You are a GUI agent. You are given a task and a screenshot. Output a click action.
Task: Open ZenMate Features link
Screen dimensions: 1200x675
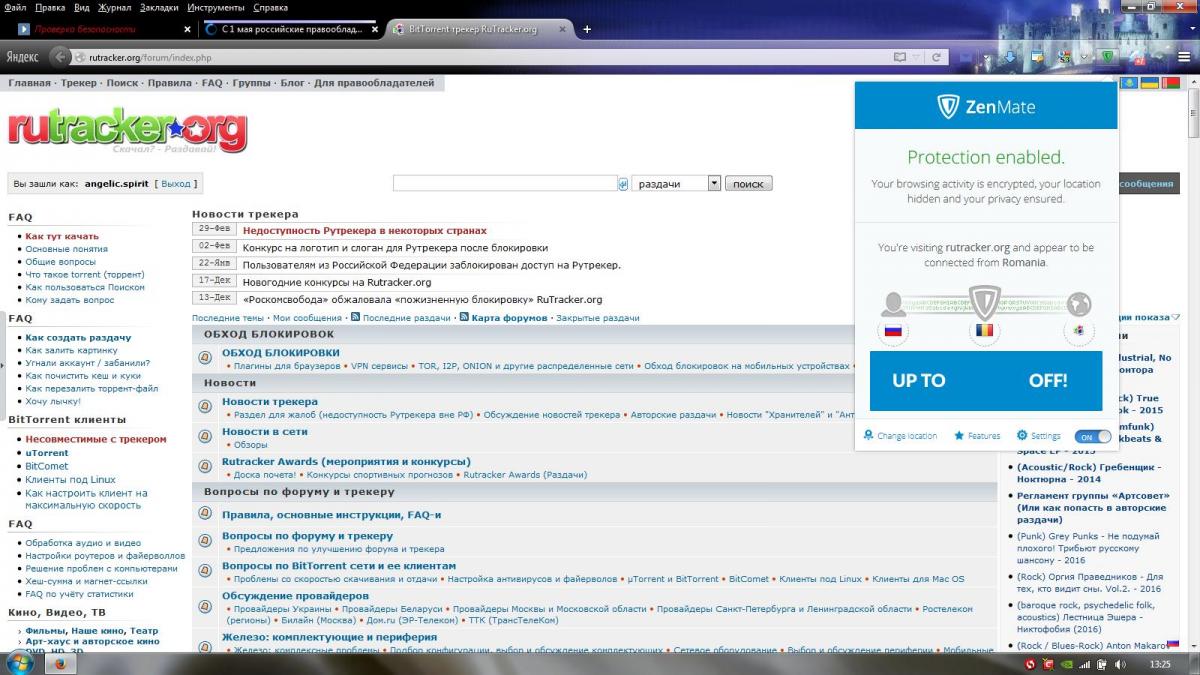click(977, 436)
